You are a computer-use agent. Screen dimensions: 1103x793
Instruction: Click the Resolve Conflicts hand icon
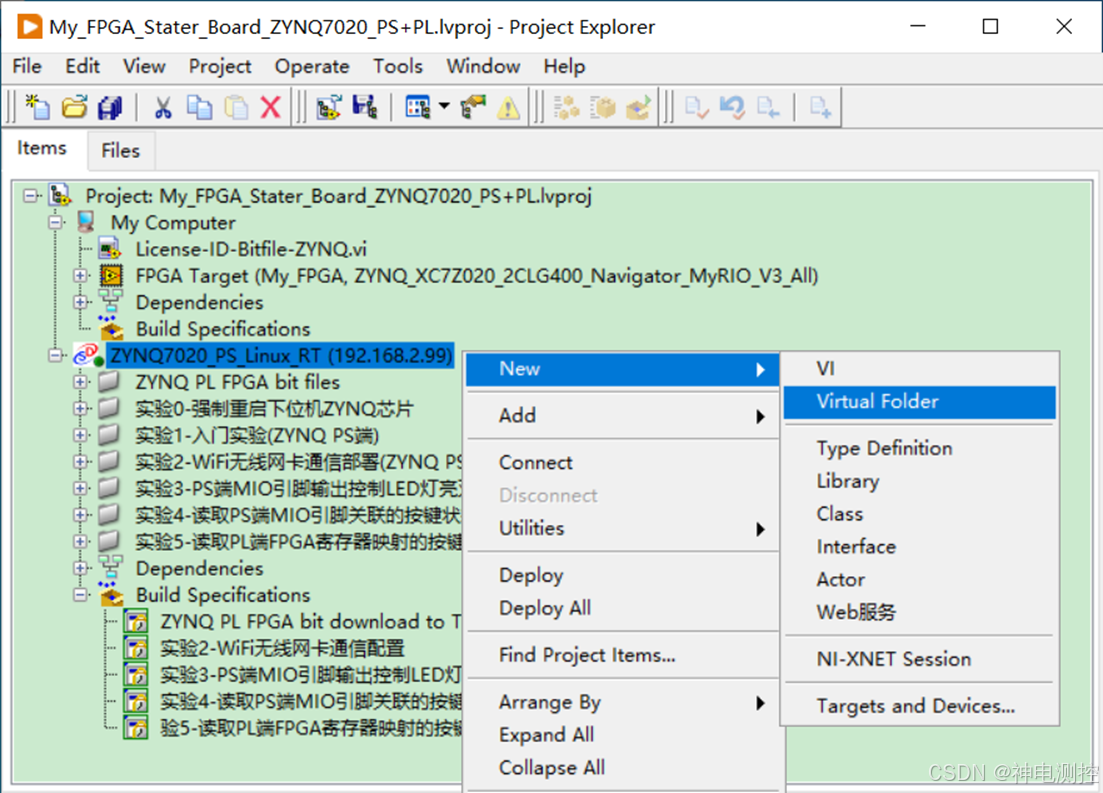click(473, 107)
